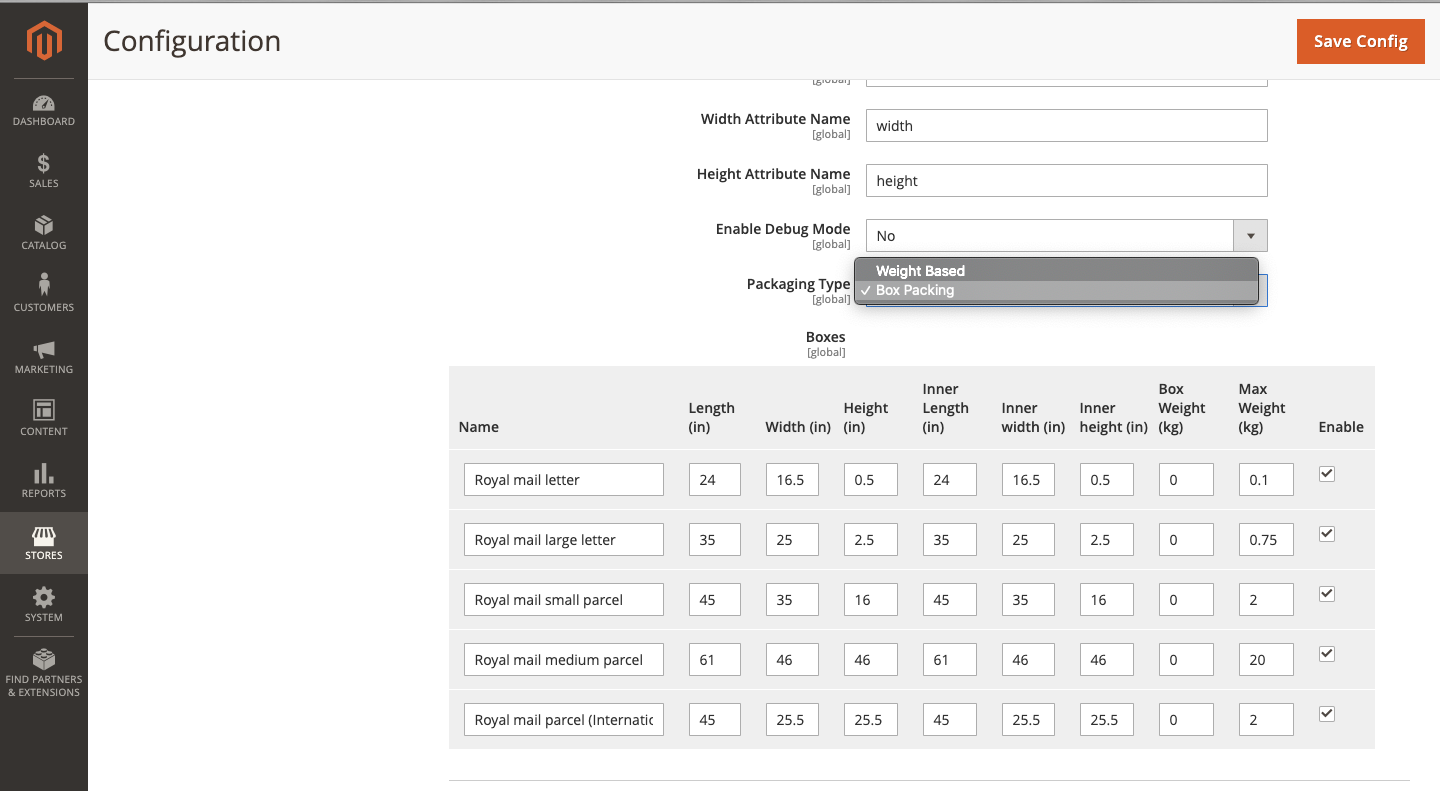This screenshot has width=1440, height=791.
Task: Open the Catalog sidebar icon
Action: point(44,232)
